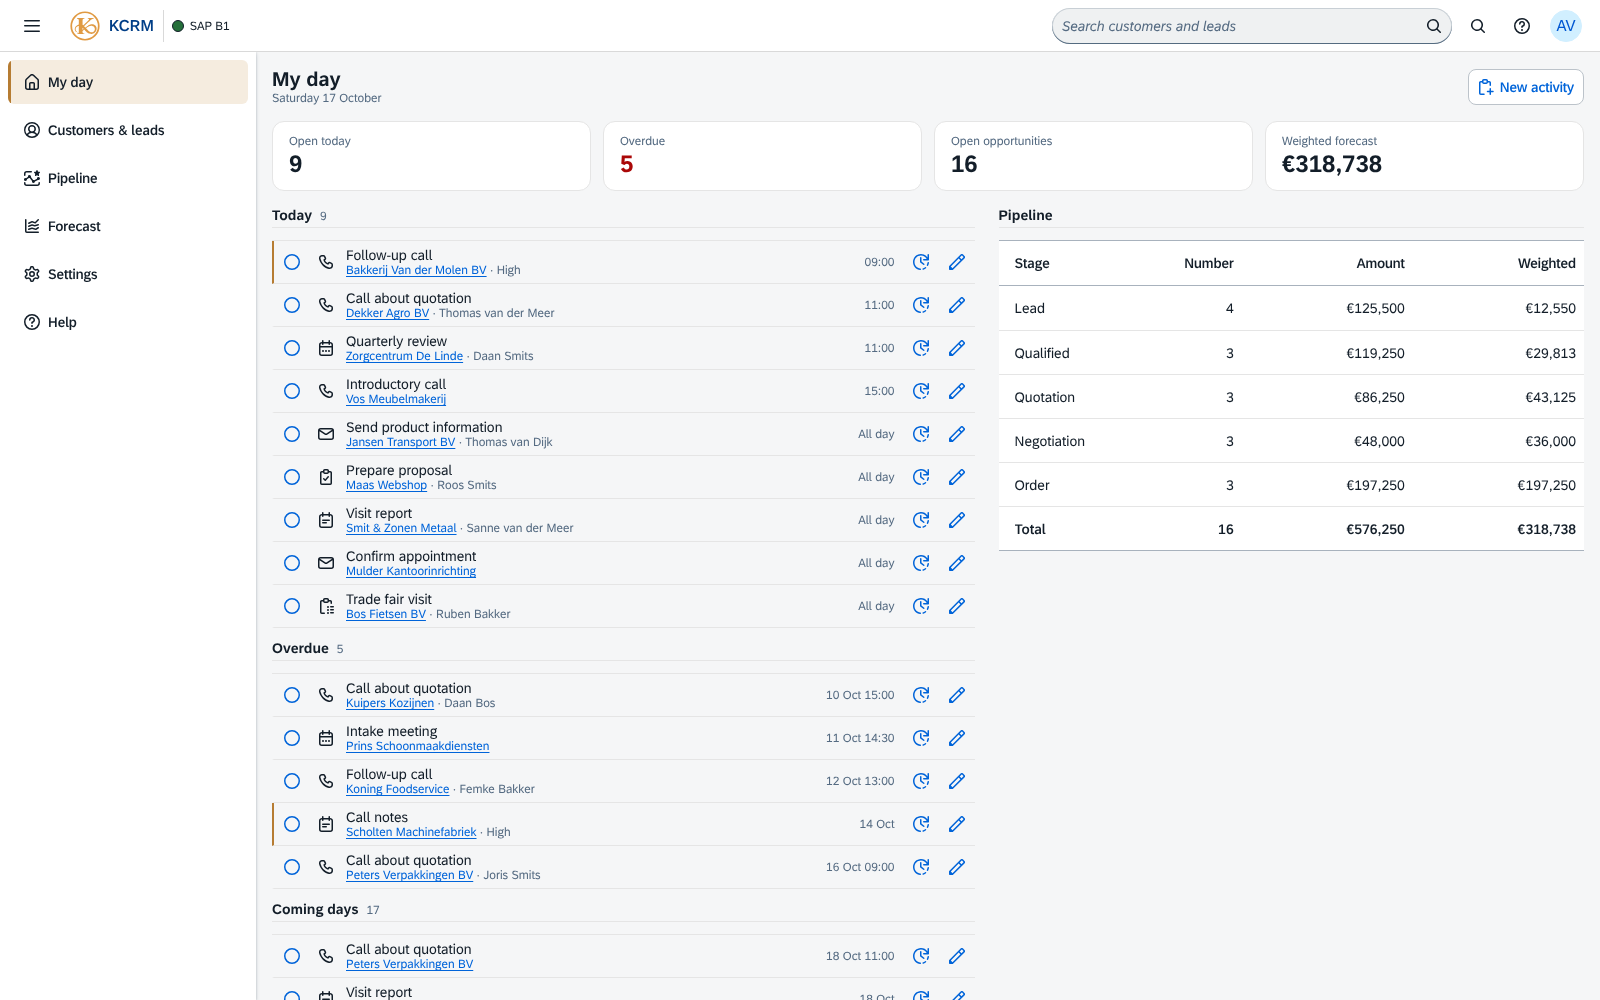
Task: Open Bakkerij Van der Molen BV customer link
Action: point(416,270)
